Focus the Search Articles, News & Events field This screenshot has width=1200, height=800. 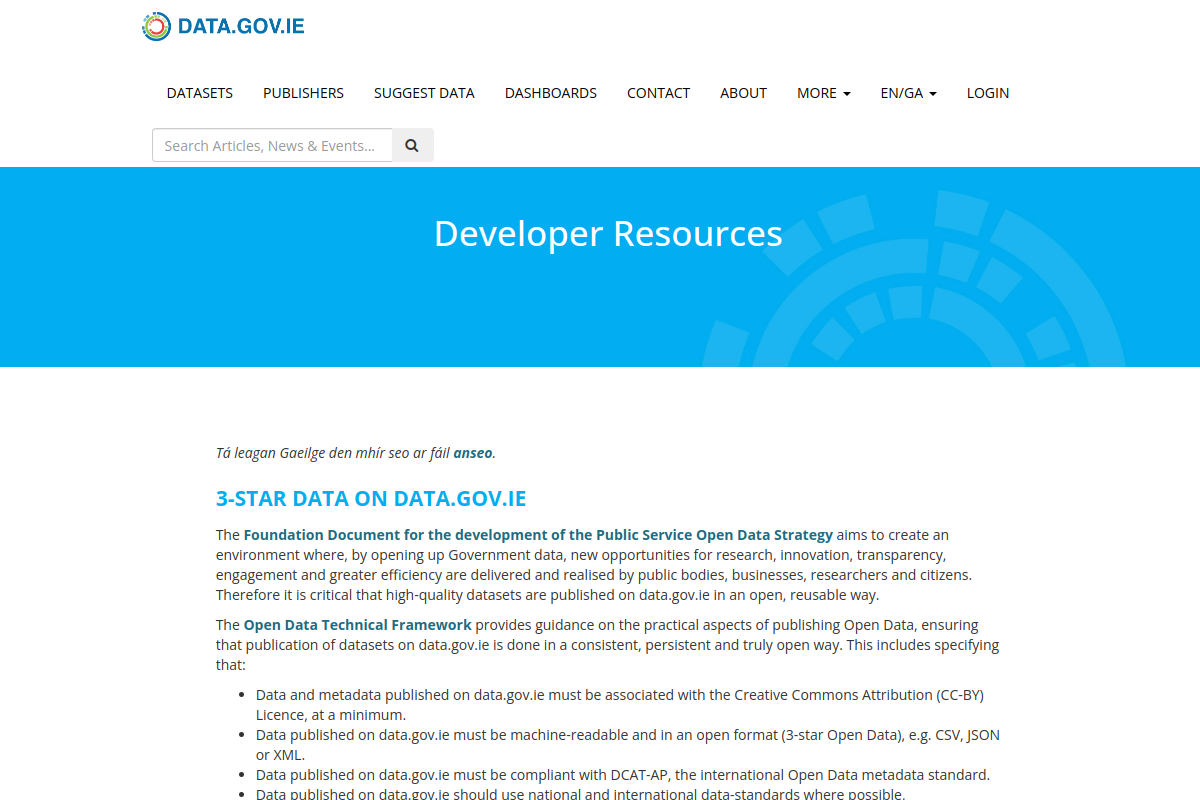[x=272, y=145]
